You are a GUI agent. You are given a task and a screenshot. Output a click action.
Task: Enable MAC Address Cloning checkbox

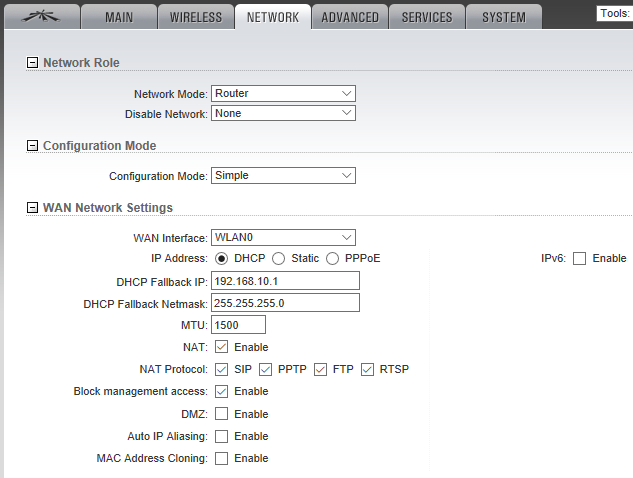coord(221,458)
